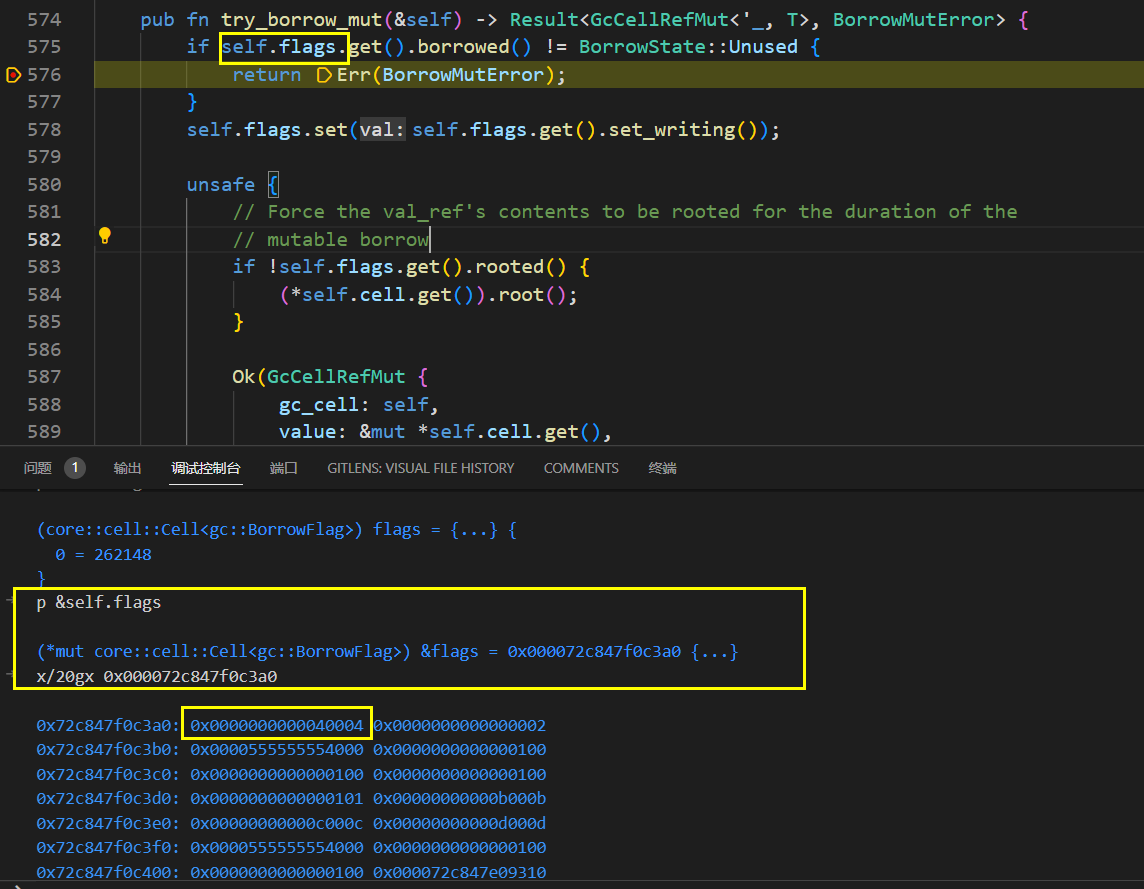Open GITLENS: VISUAL FILE HISTORY tab
This screenshot has width=1144, height=889.
pos(420,468)
